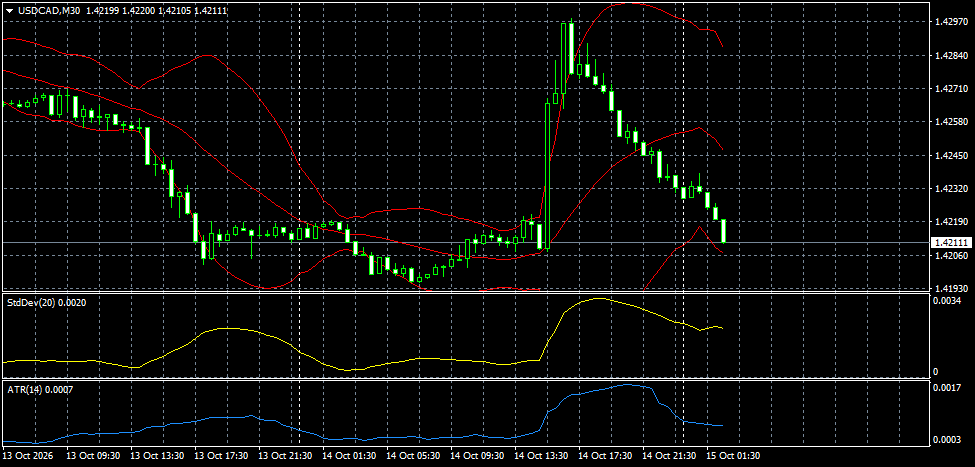The width and height of the screenshot is (975, 467).
Task: Click the 14 Oct 13:30 time label
Action: point(540,456)
